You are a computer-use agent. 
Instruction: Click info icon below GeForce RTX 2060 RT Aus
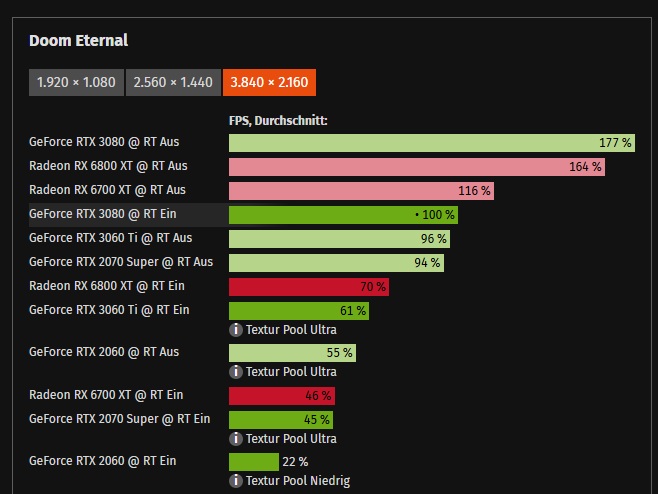pos(236,372)
